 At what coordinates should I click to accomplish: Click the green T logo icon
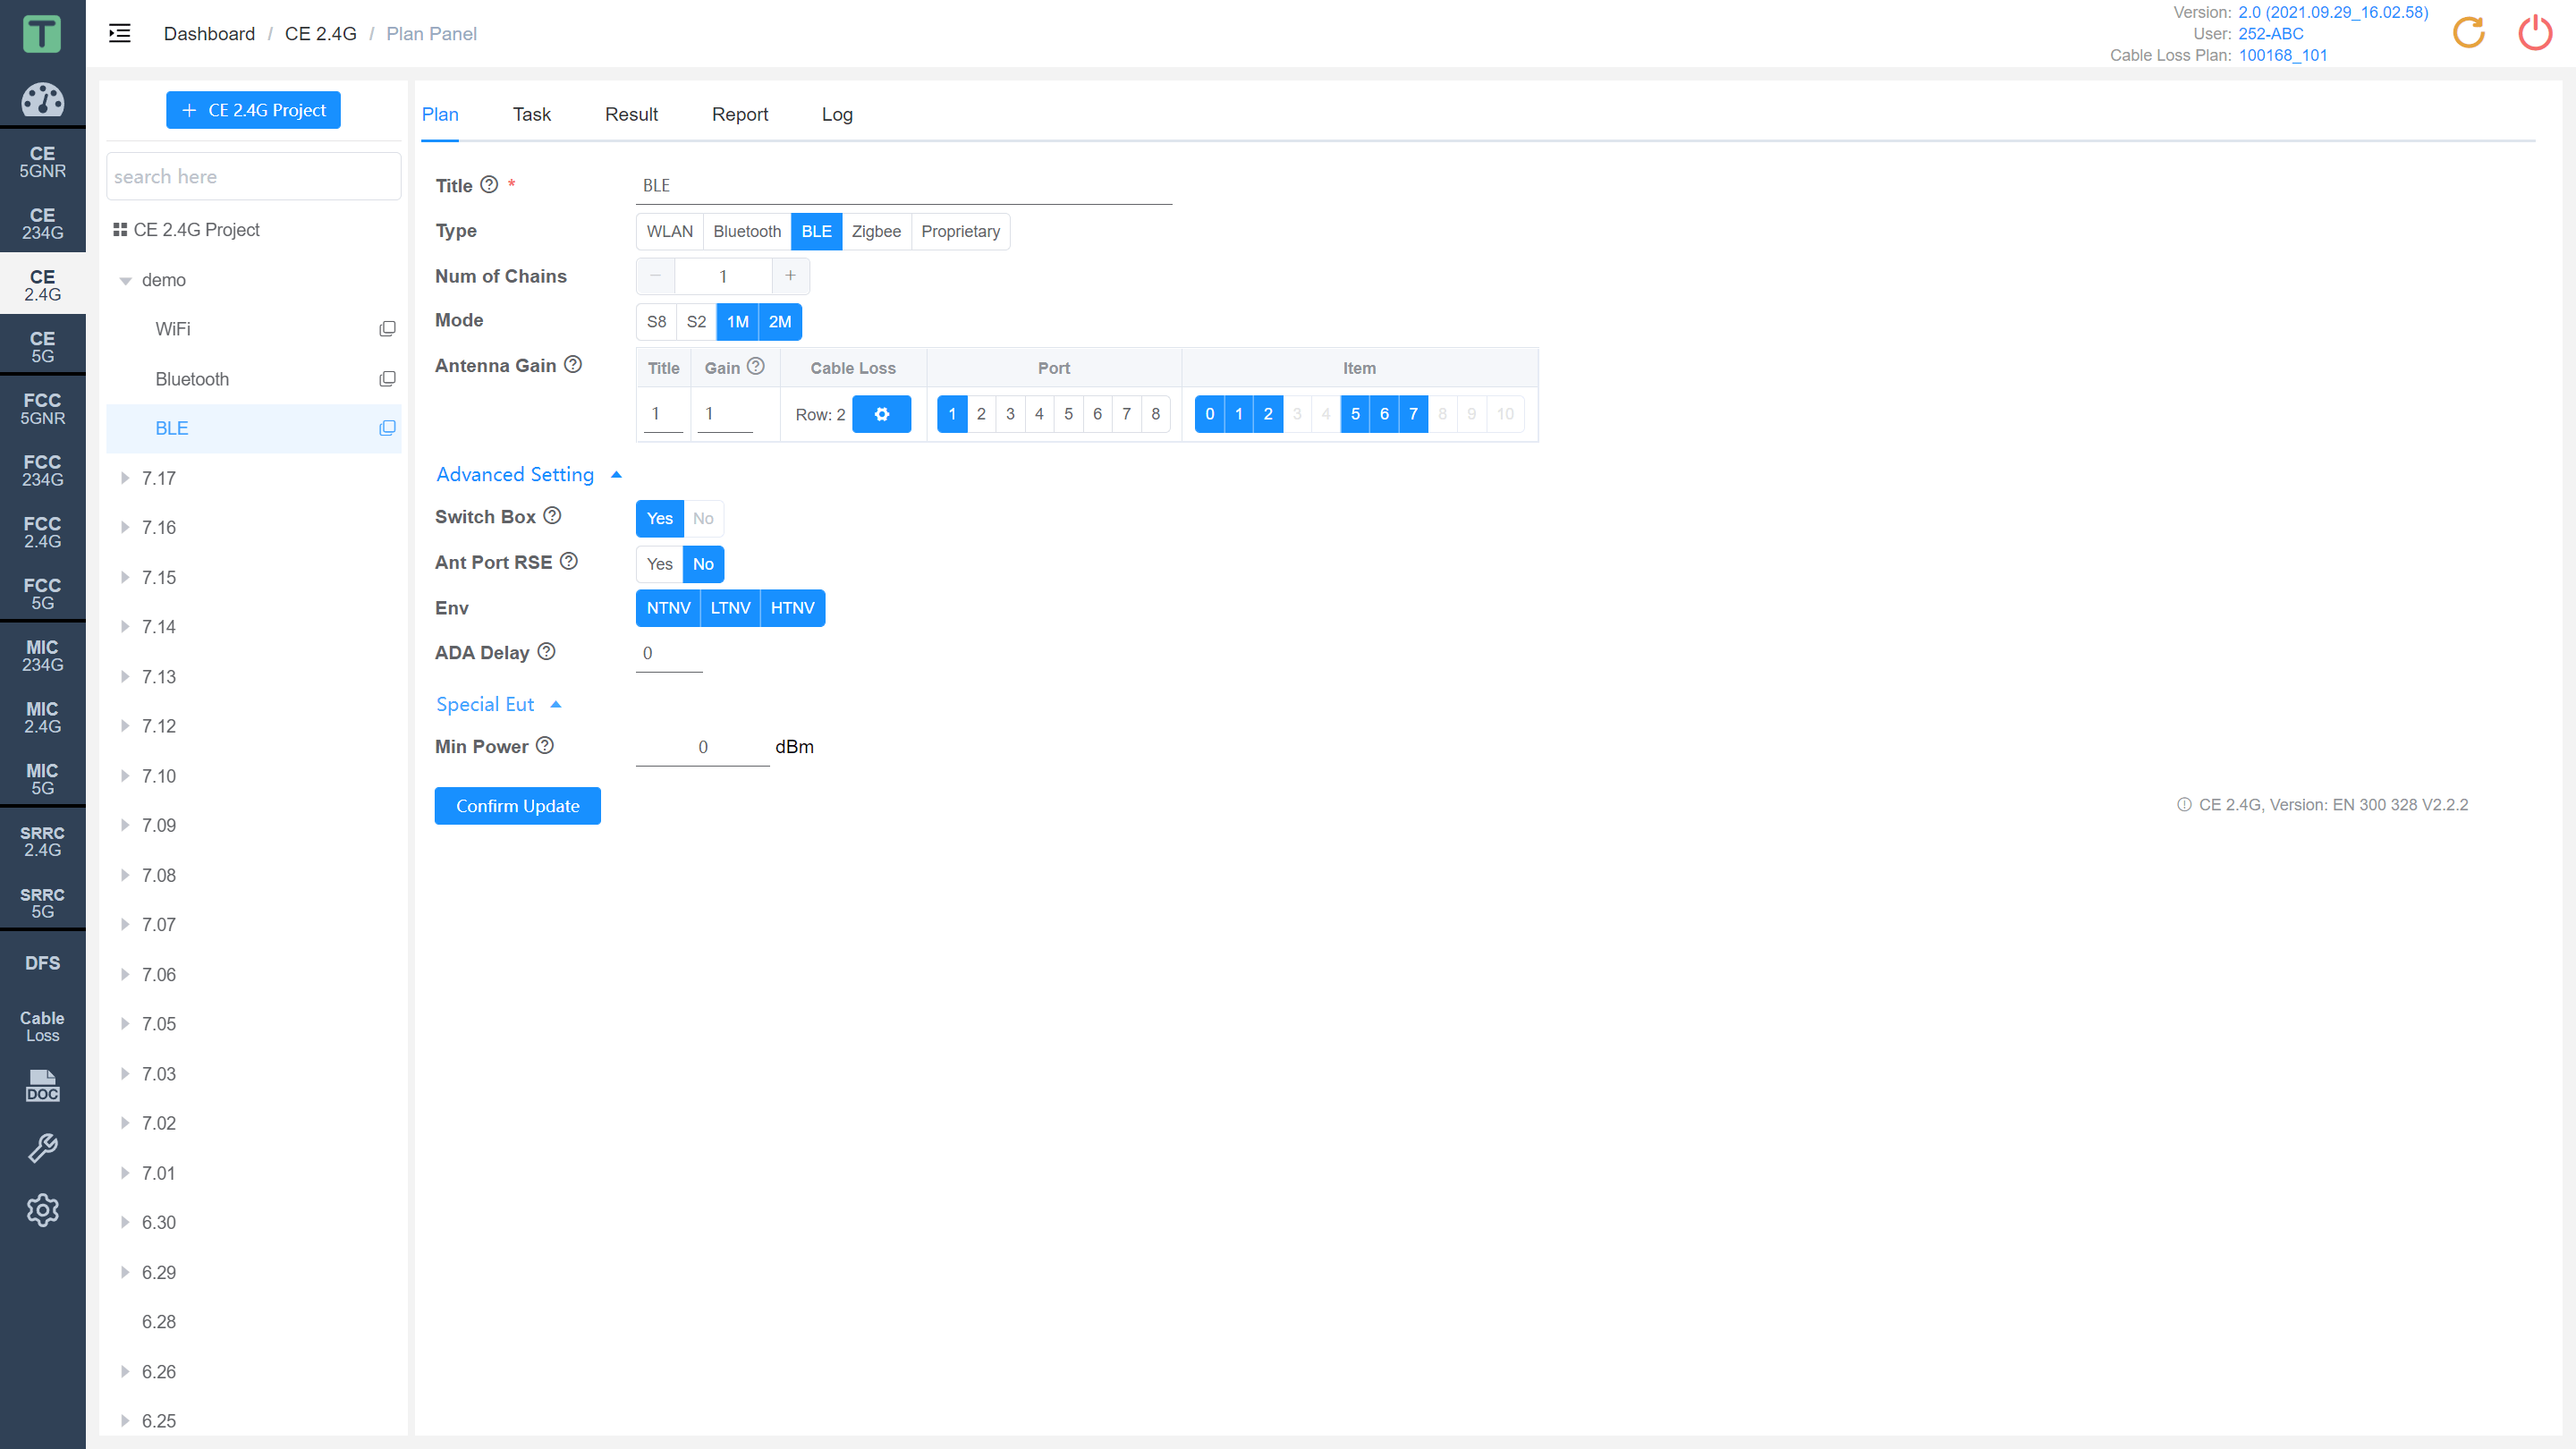click(x=42, y=34)
